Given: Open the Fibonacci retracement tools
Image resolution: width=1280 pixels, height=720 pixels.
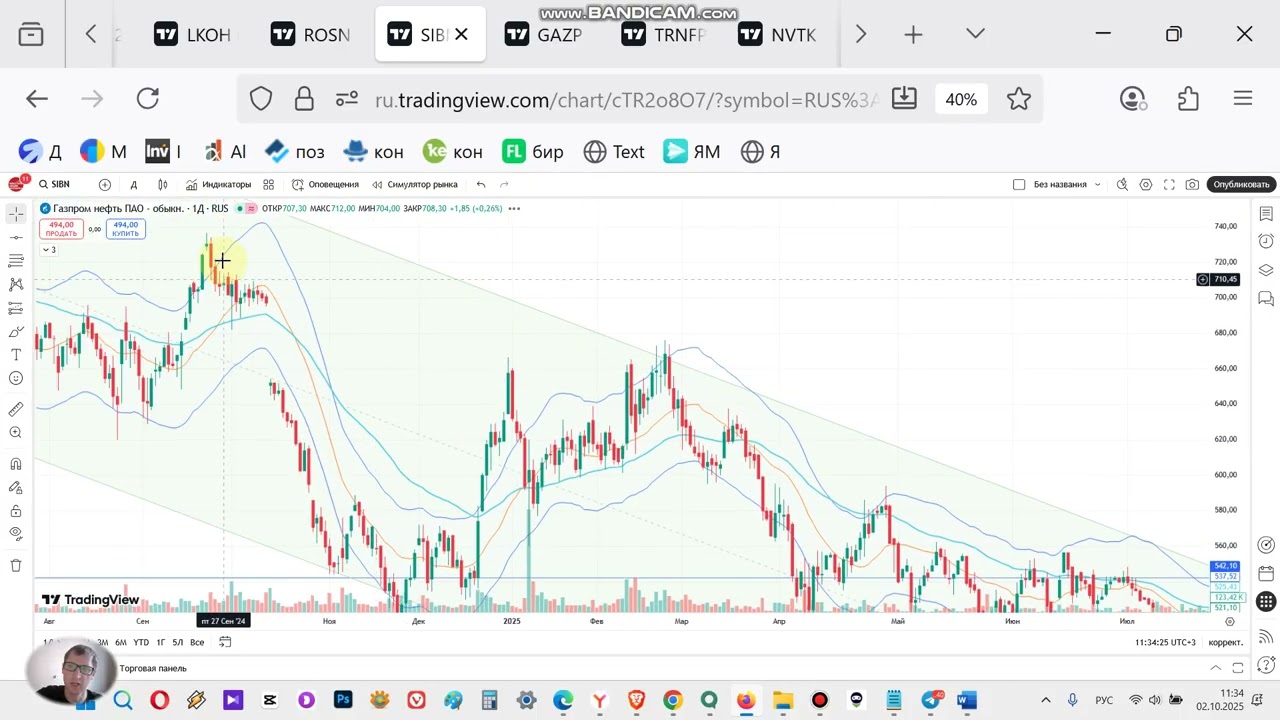Looking at the screenshot, I should click(x=16, y=261).
